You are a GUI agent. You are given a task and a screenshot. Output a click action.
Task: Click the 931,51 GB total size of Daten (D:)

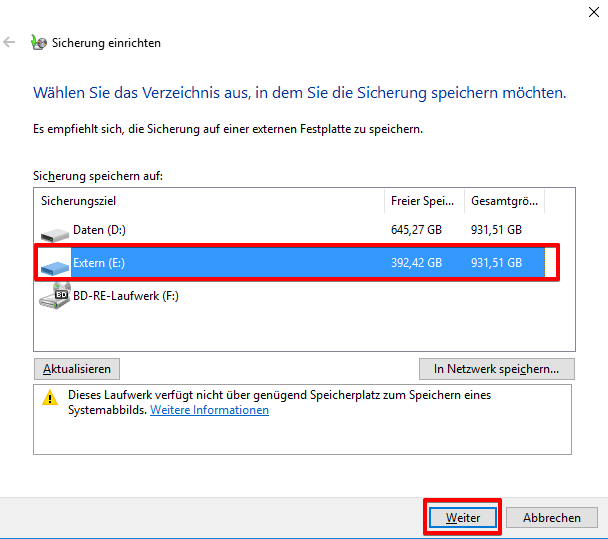pyautogui.click(x=496, y=230)
